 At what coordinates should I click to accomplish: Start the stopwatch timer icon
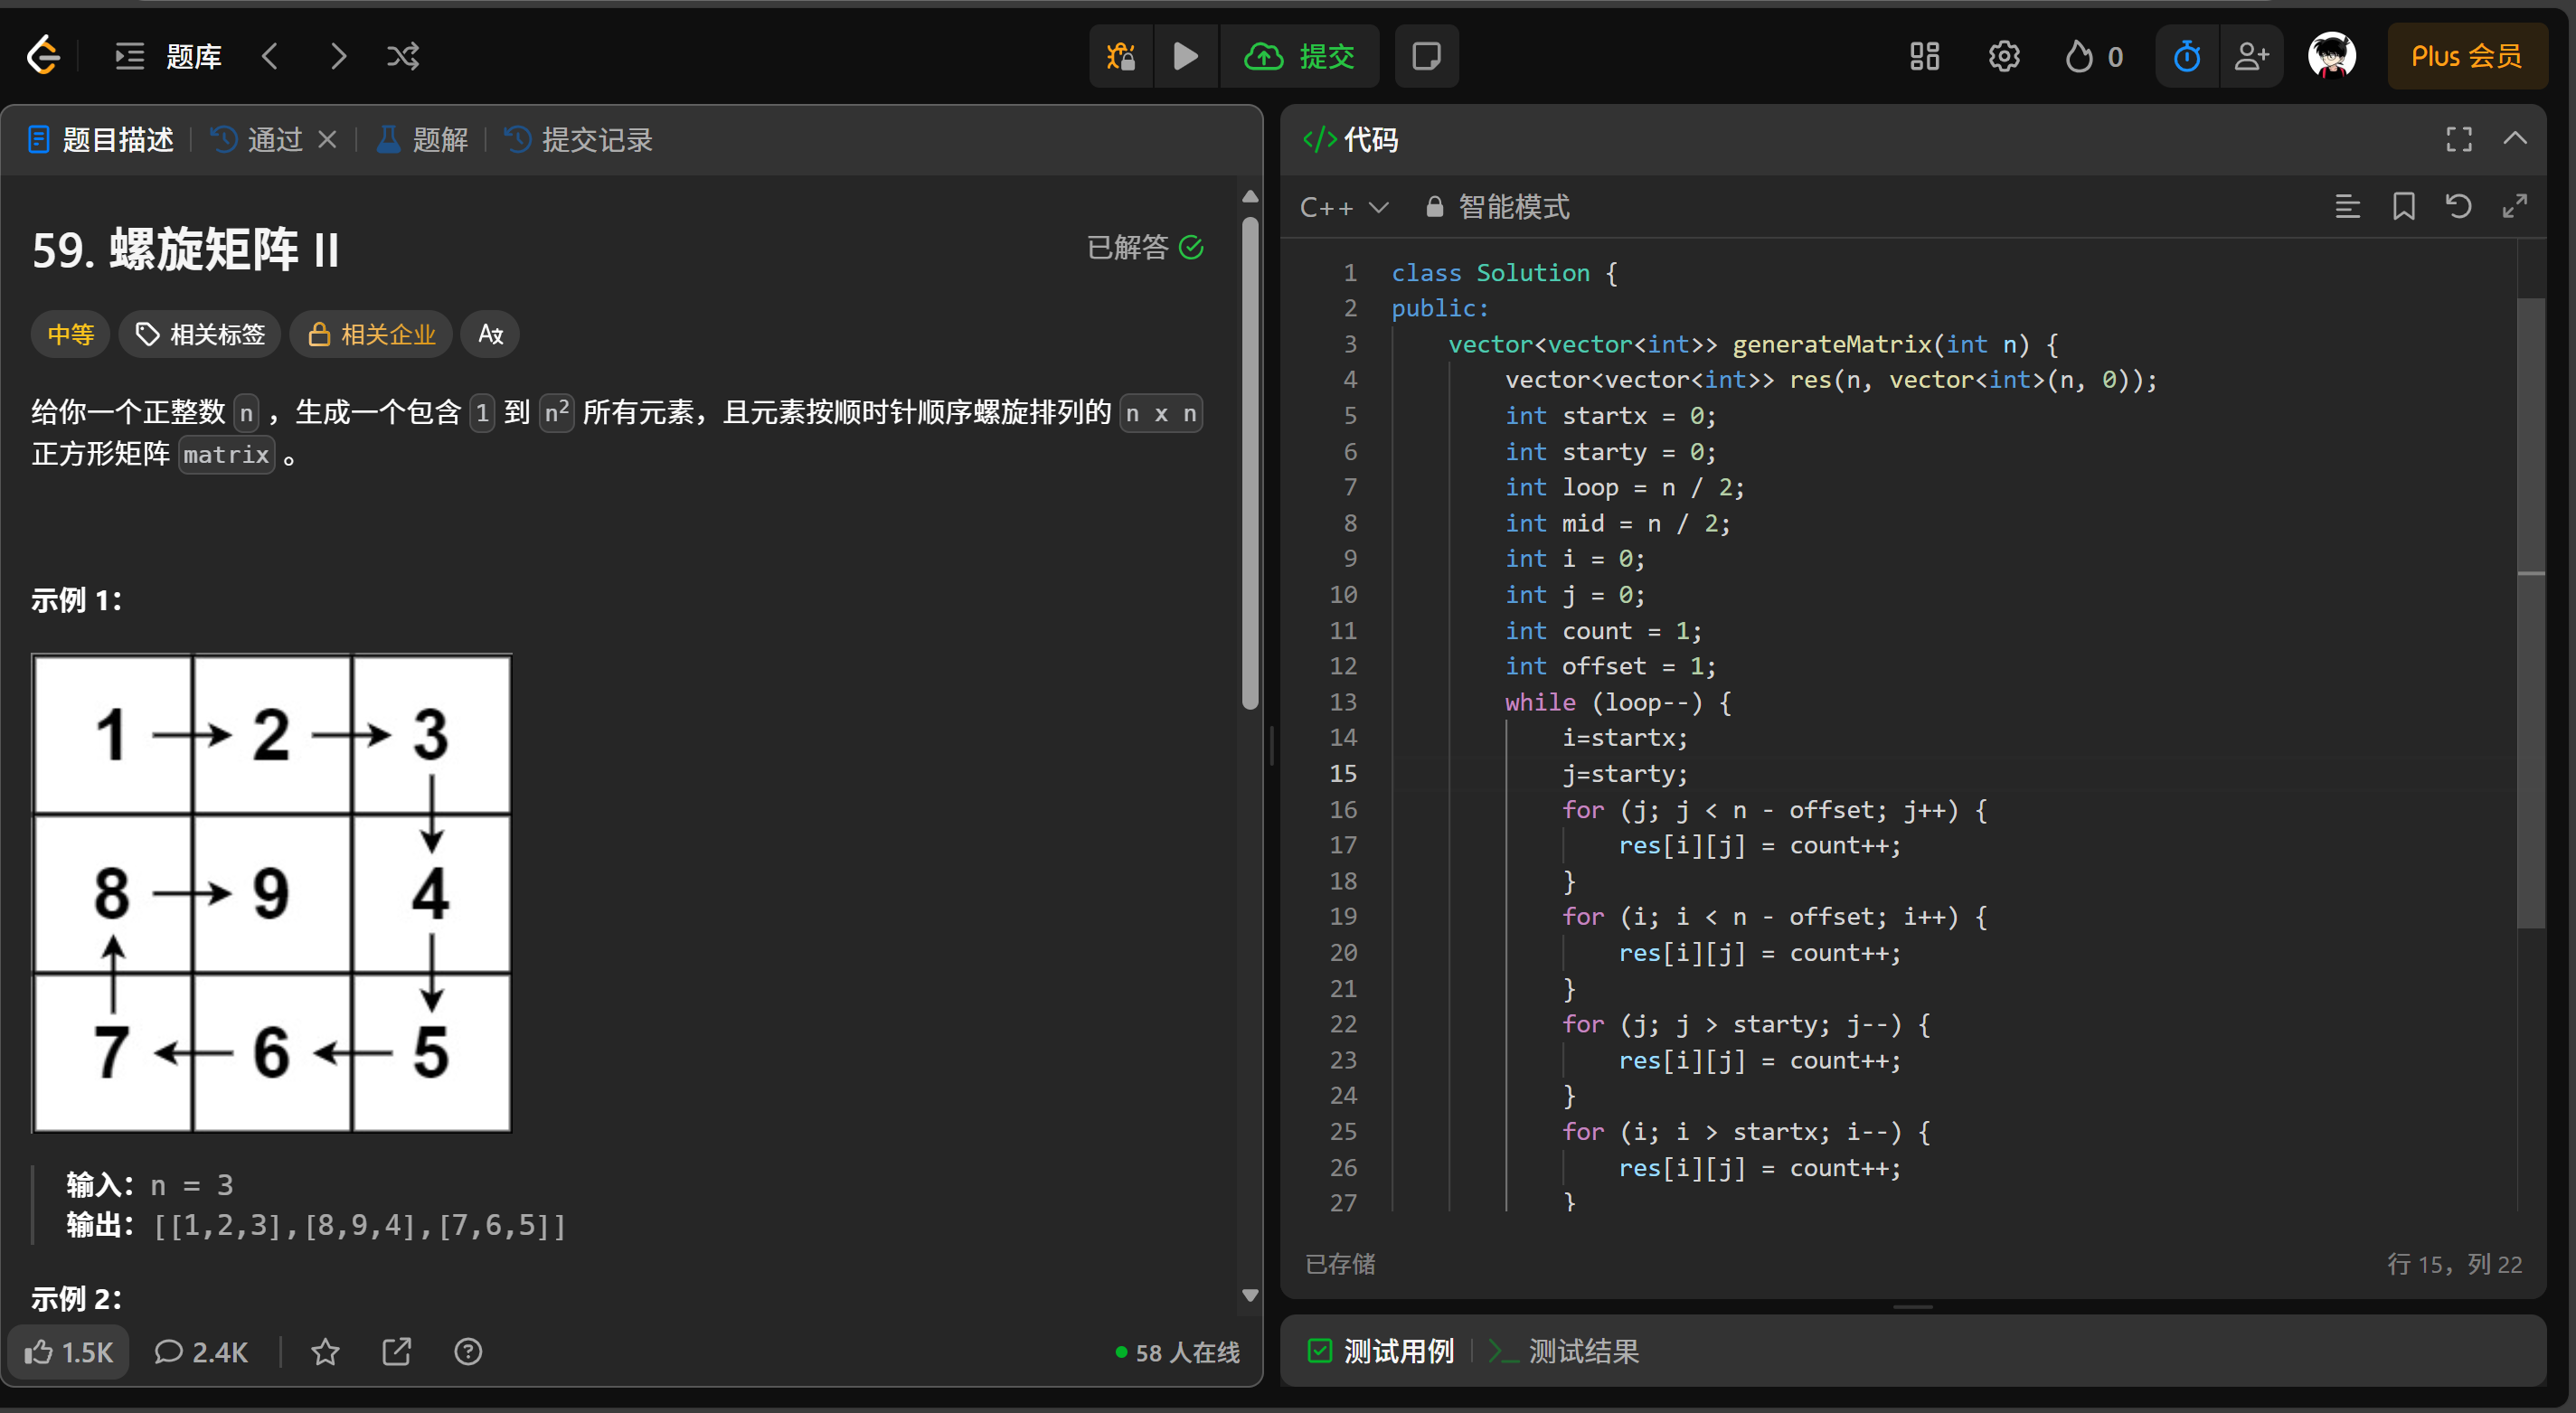[x=2187, y=56]
